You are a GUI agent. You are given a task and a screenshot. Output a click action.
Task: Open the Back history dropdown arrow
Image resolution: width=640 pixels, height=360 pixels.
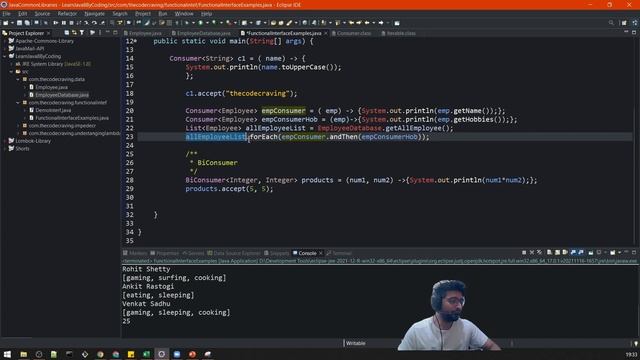click(373, 23)
